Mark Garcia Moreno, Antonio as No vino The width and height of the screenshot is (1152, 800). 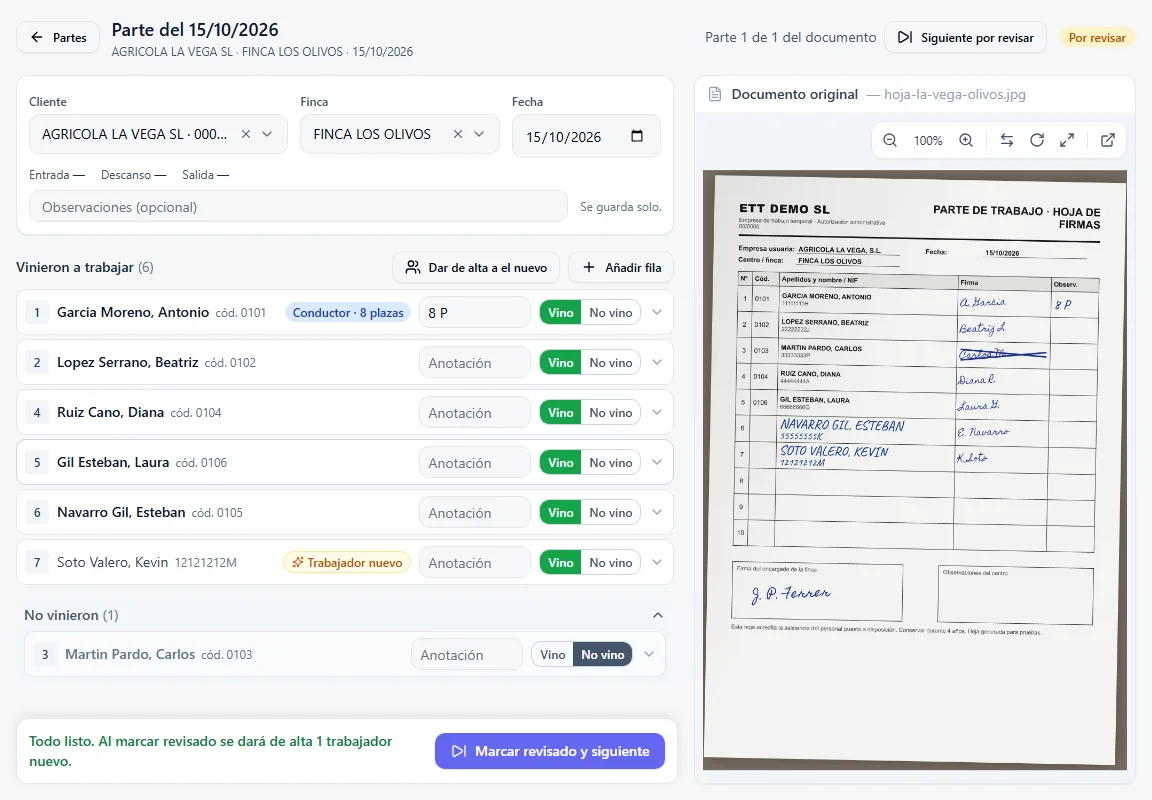point(611,312)
